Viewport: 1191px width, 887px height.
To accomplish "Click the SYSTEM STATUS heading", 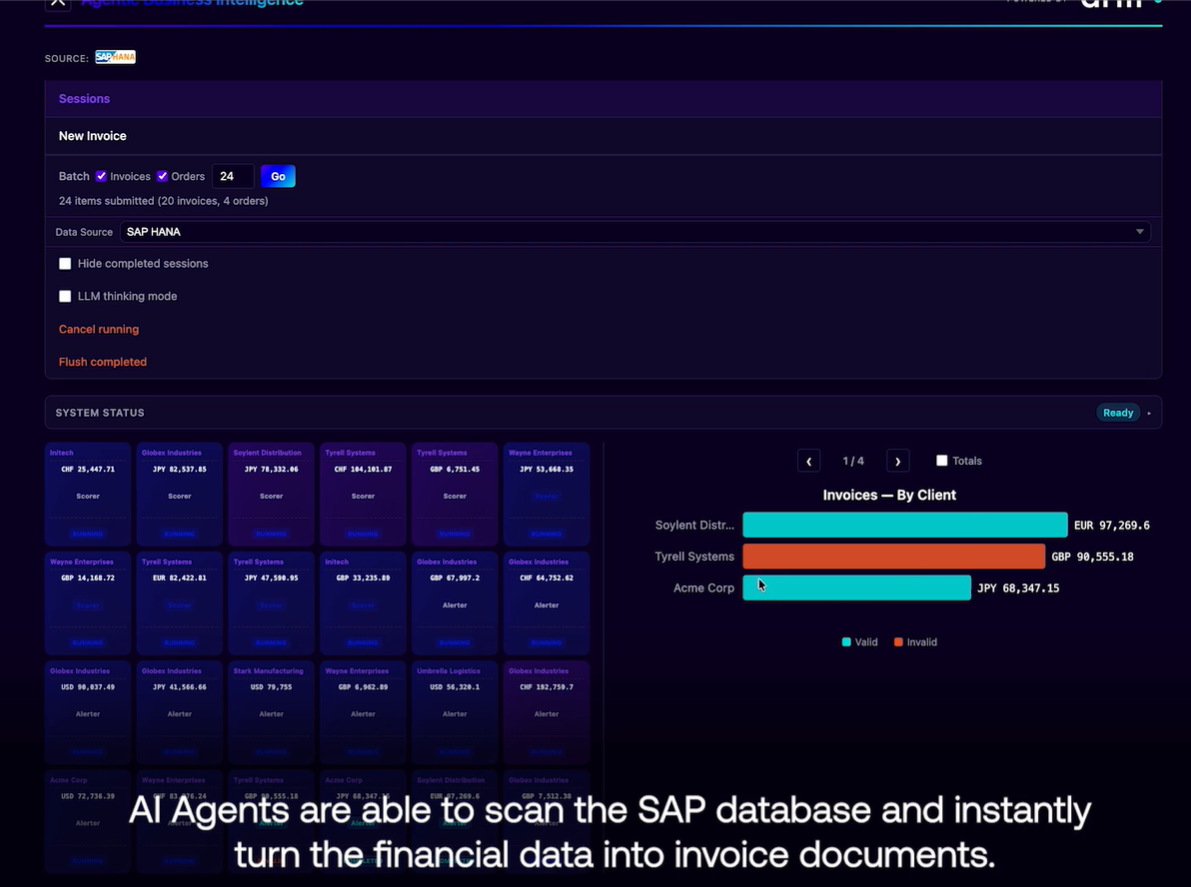I will coord(100,412).
